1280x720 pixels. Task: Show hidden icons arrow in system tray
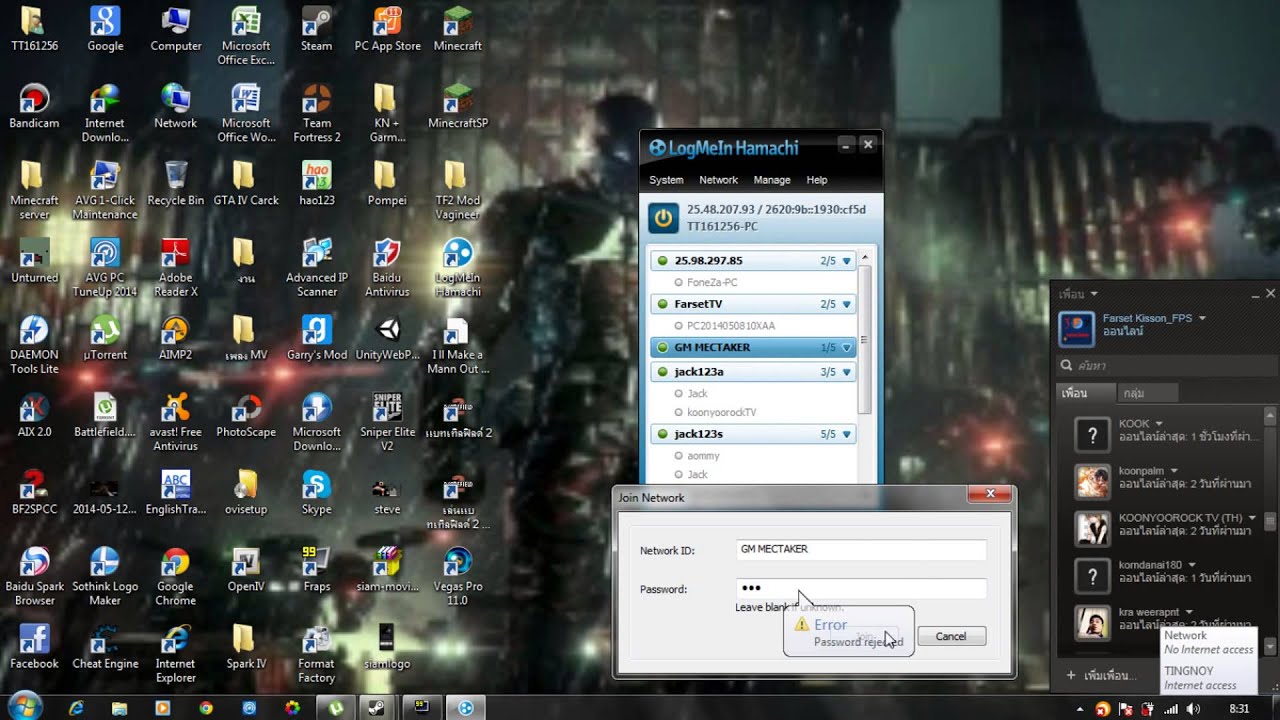1082,708
